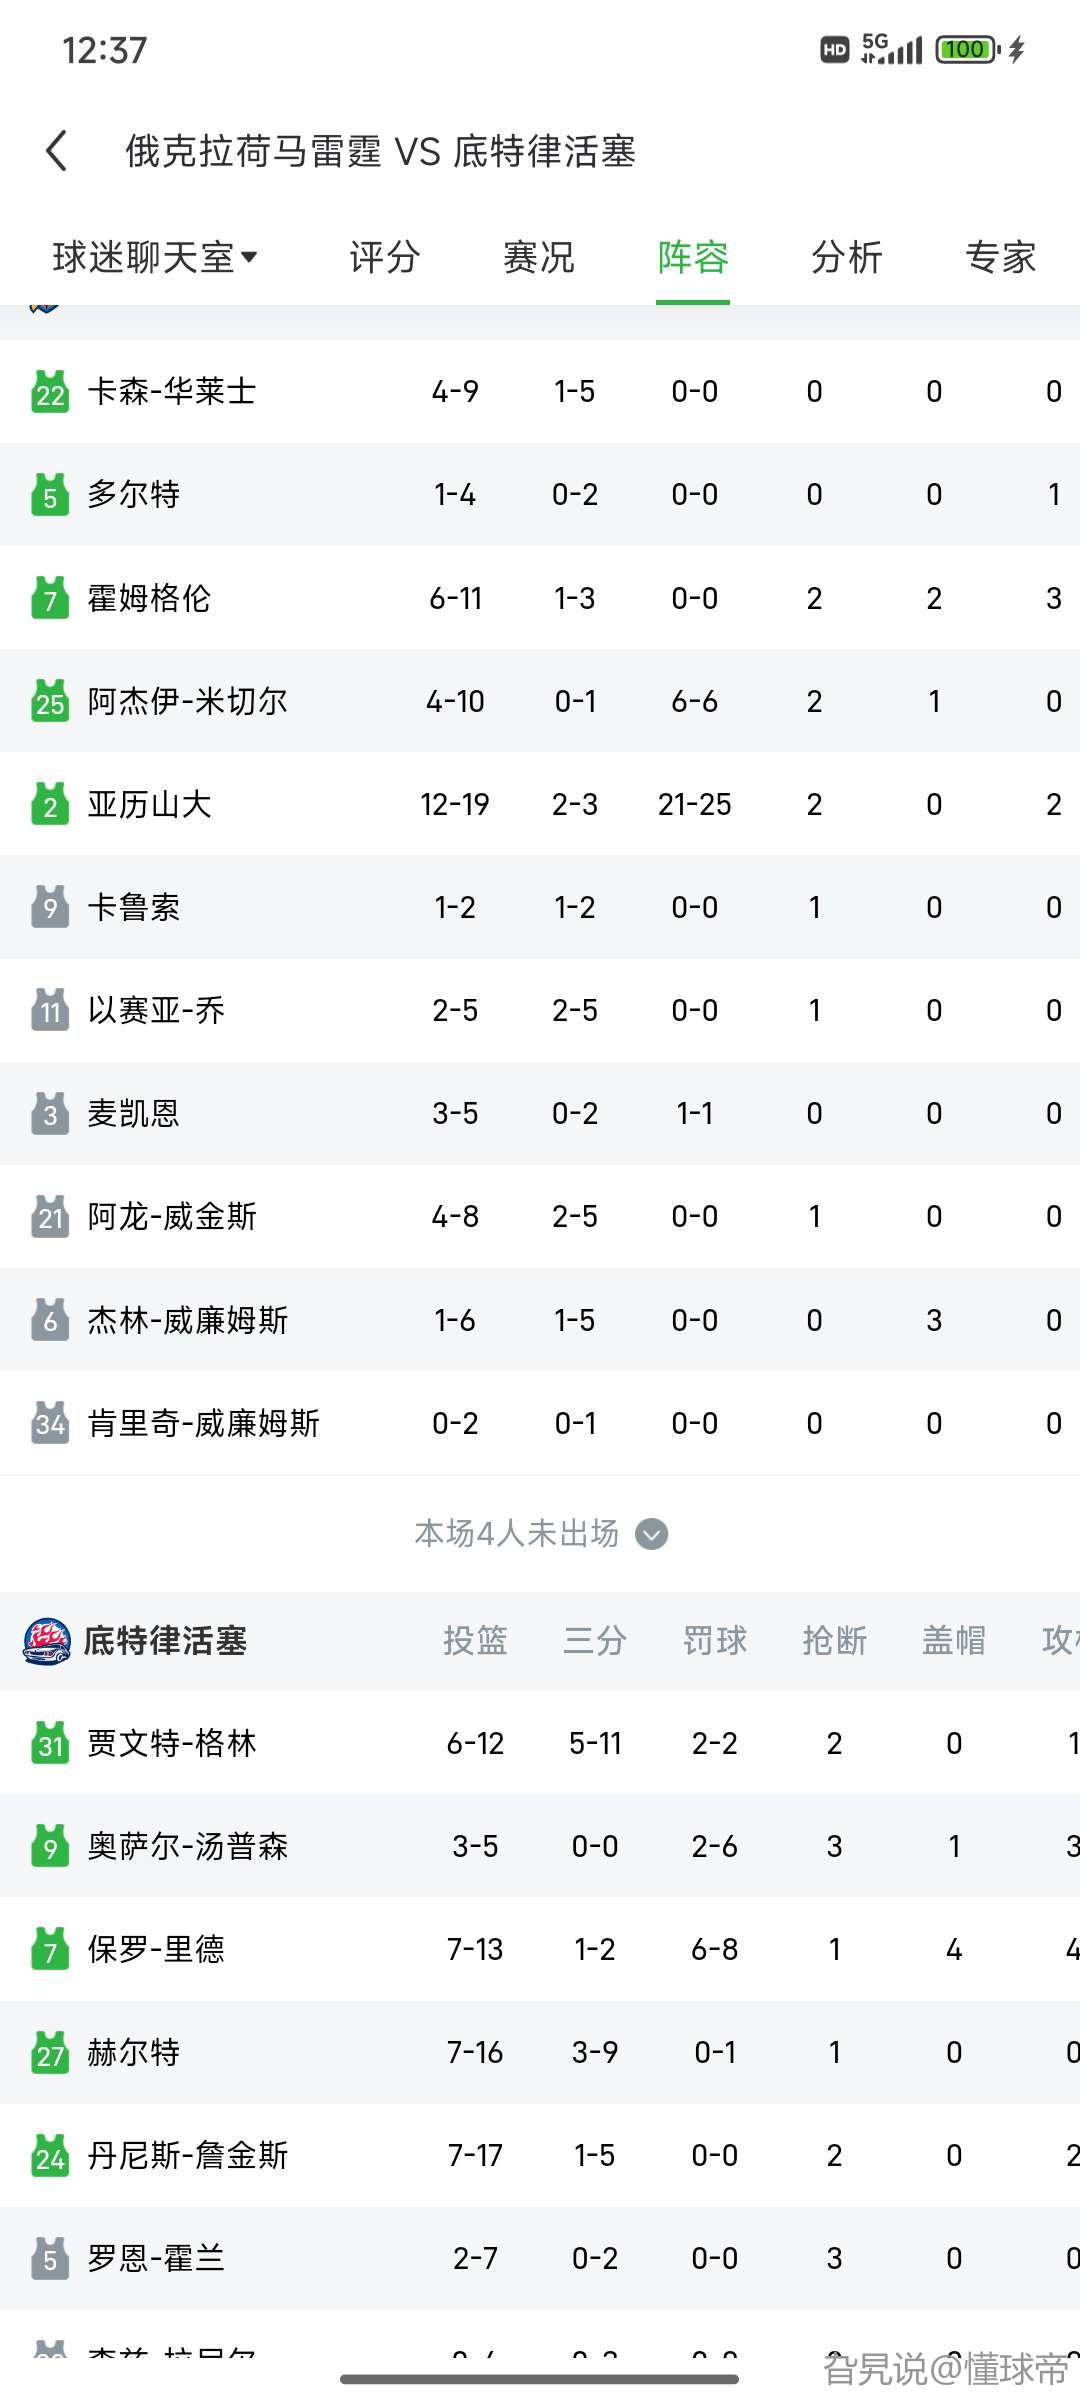Switch to the 赛况 tab
Viewport: 1080px width, 2400px height.
tap(539, 258)
